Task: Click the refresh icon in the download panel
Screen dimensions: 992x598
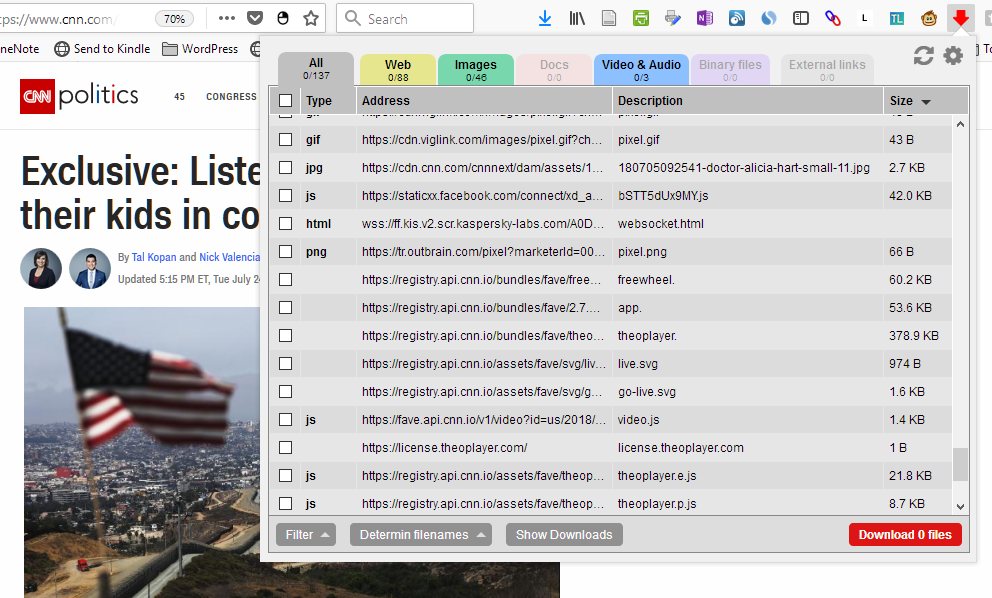Action: (x=923, y=57)
